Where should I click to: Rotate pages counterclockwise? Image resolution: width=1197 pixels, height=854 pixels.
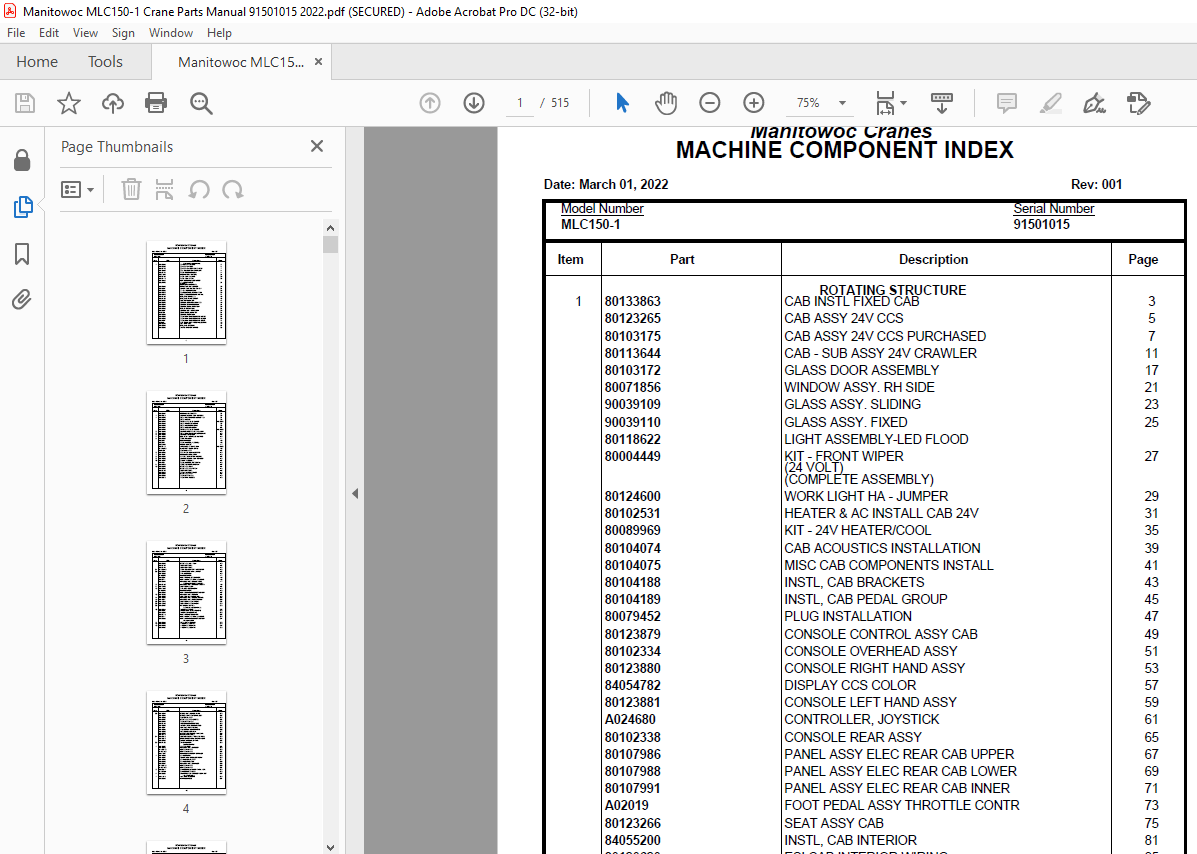(199, 189)
